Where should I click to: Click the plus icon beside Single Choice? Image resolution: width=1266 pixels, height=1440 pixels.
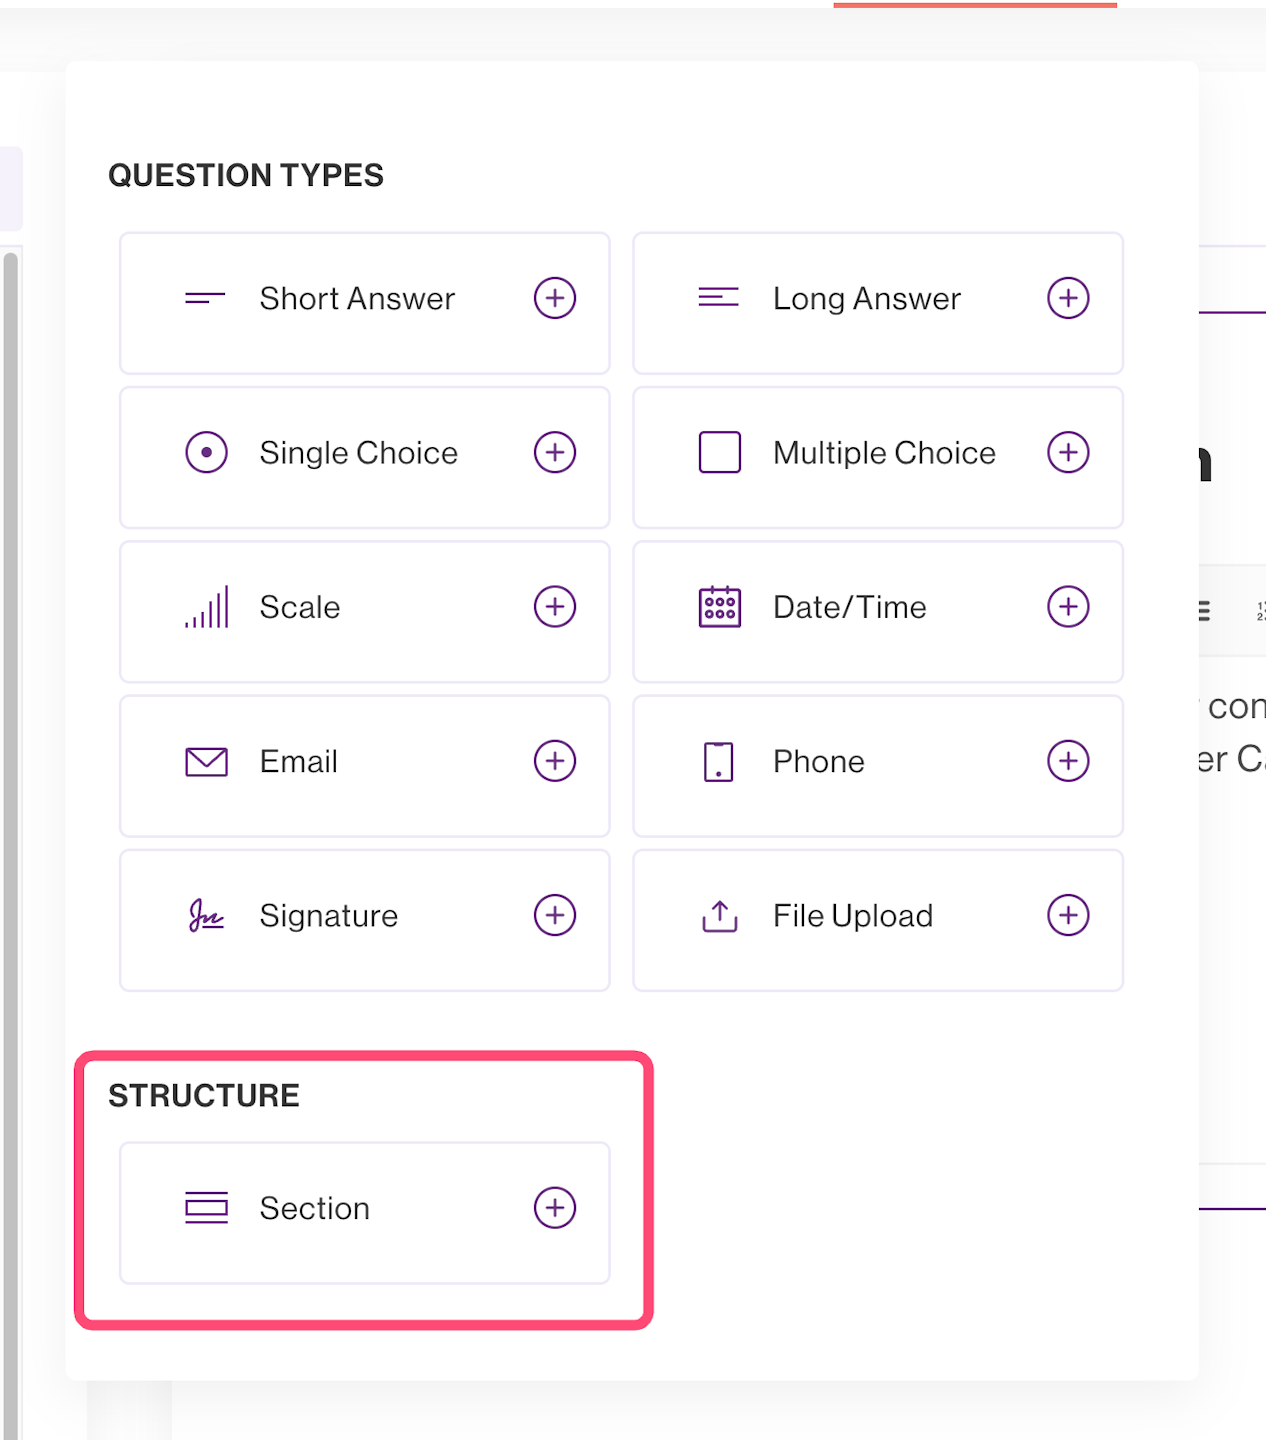click(555, 452)
